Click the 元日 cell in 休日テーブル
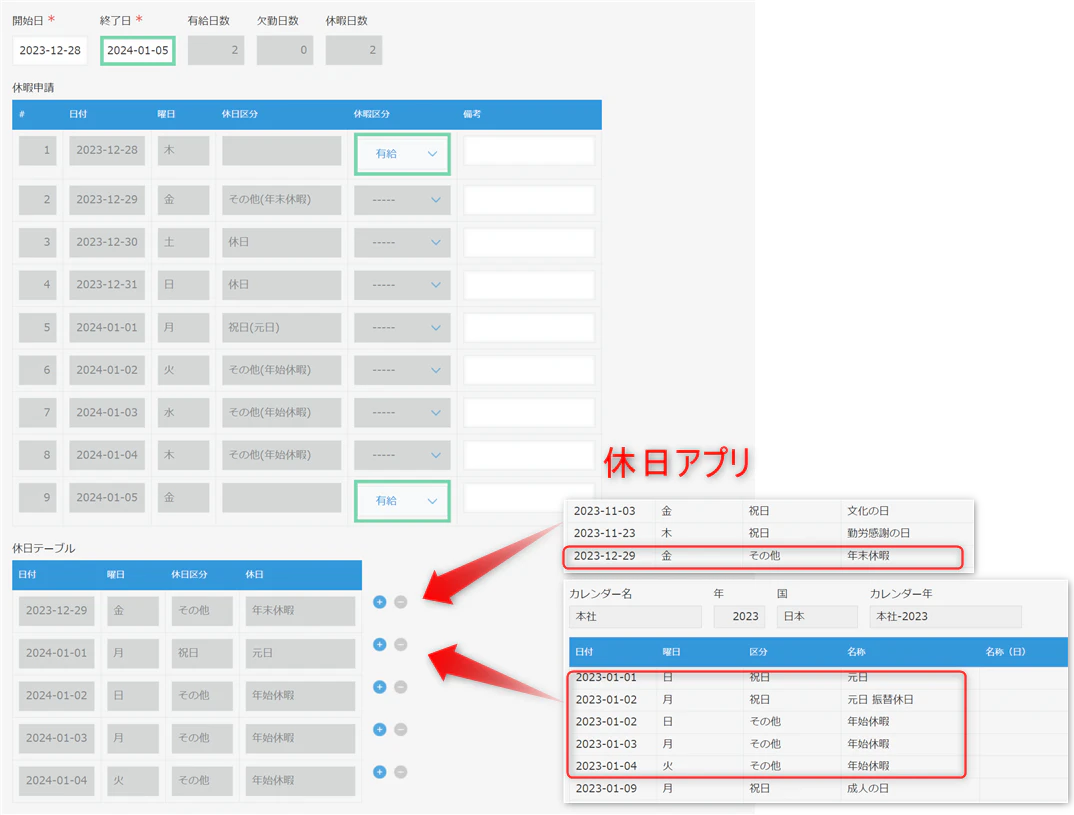 [300, 653]
